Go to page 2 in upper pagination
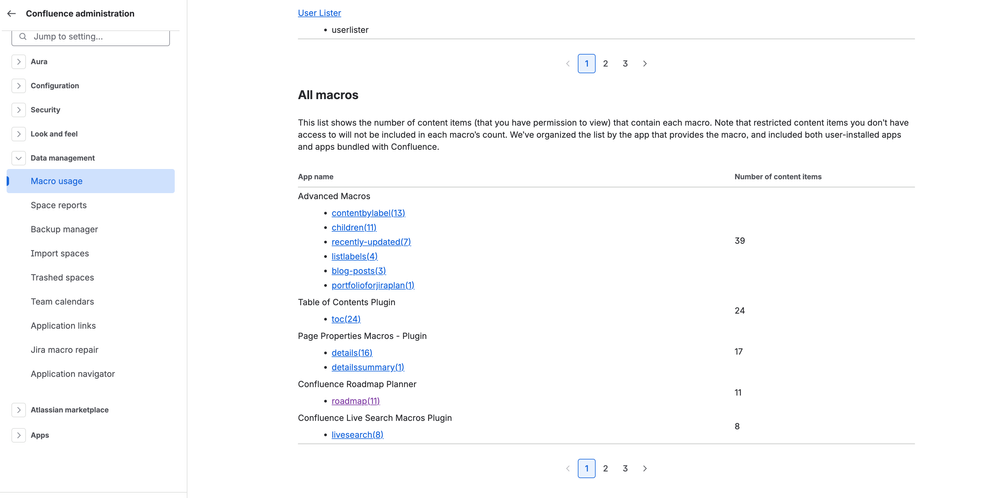 [605, 64]
